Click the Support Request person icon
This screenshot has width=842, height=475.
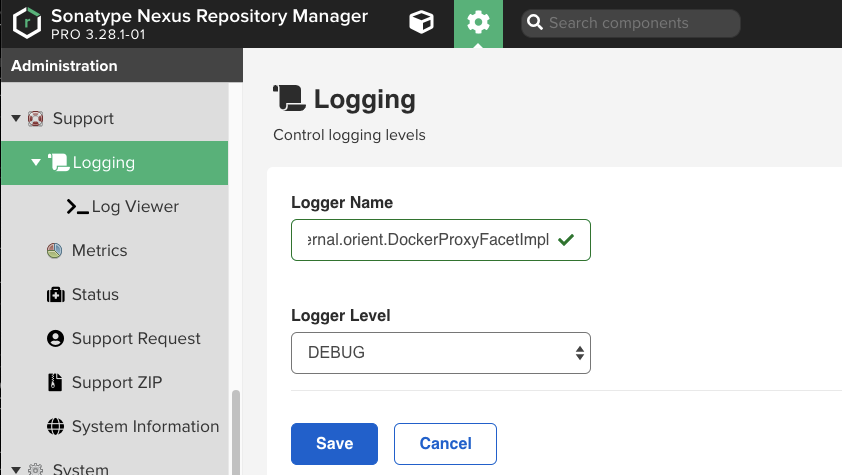pyautogui.click(x=55, y=339)
